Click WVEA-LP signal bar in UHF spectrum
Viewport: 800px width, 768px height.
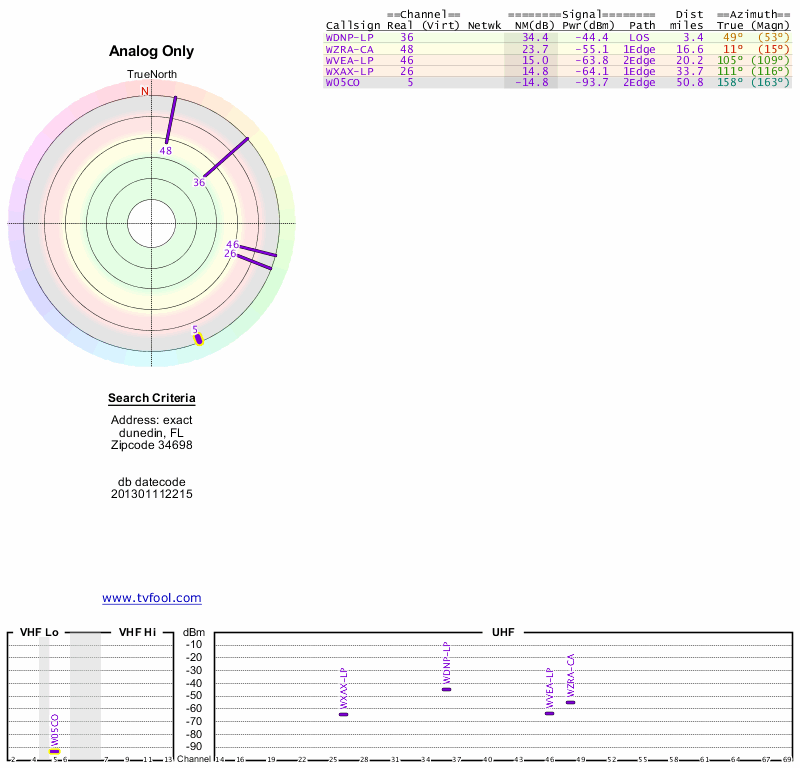point(549,713)
